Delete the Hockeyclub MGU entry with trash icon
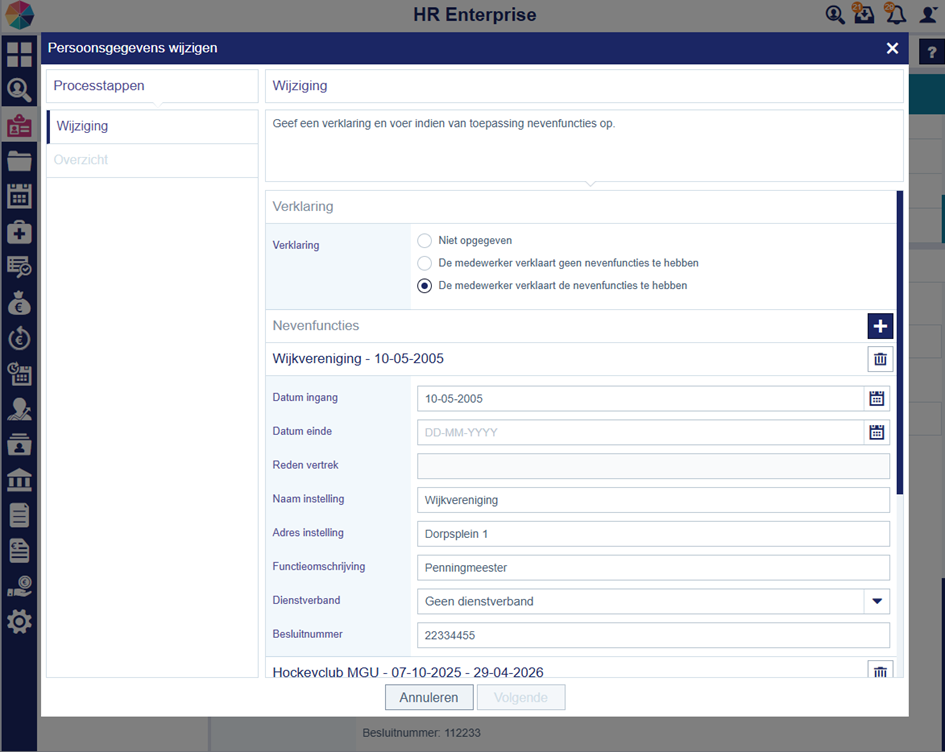Viewport: 945px width, 752px height. click(880, 670)
